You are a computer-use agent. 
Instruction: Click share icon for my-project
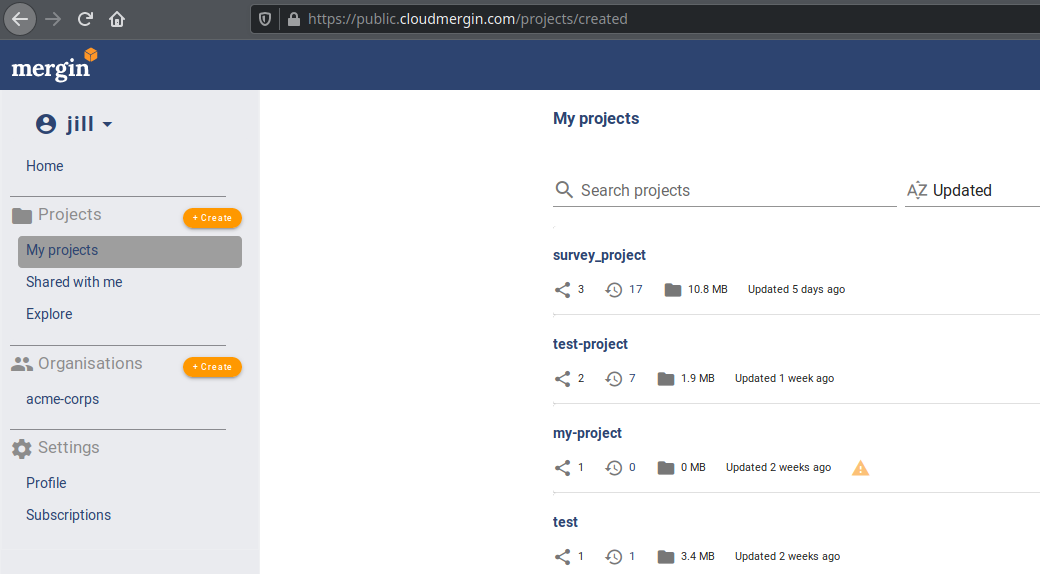562,468
